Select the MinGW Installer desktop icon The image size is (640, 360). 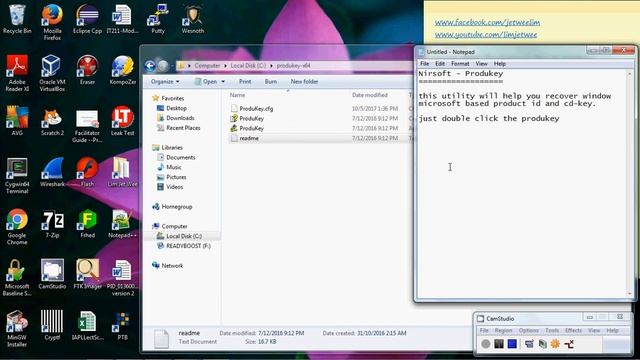17,329
